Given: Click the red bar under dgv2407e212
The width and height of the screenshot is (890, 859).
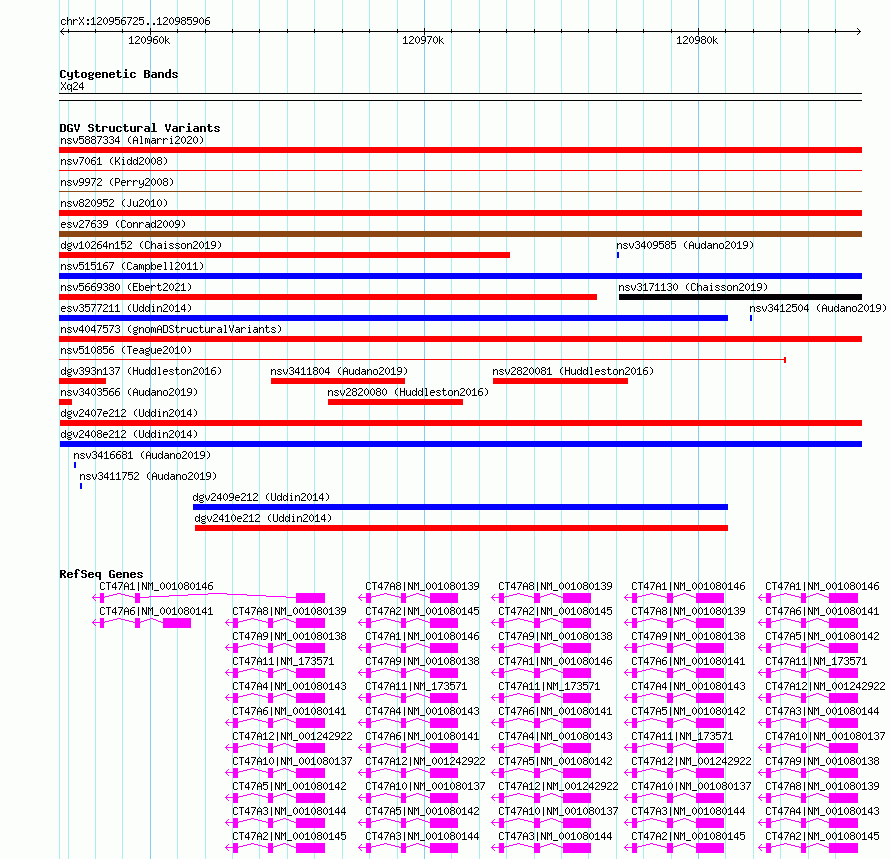Looking at the screenshot, I should pyautogui.click(x=460, y=423).
